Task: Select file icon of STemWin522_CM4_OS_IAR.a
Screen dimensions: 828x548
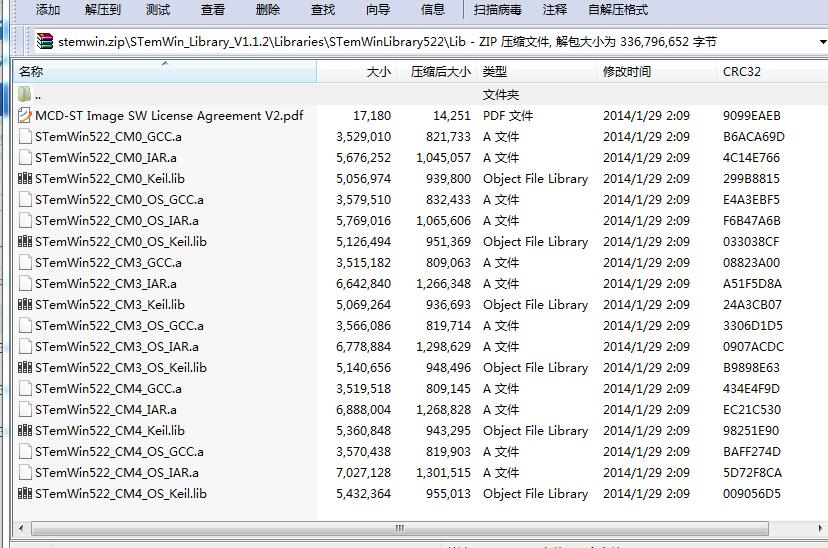Action: 25,473
